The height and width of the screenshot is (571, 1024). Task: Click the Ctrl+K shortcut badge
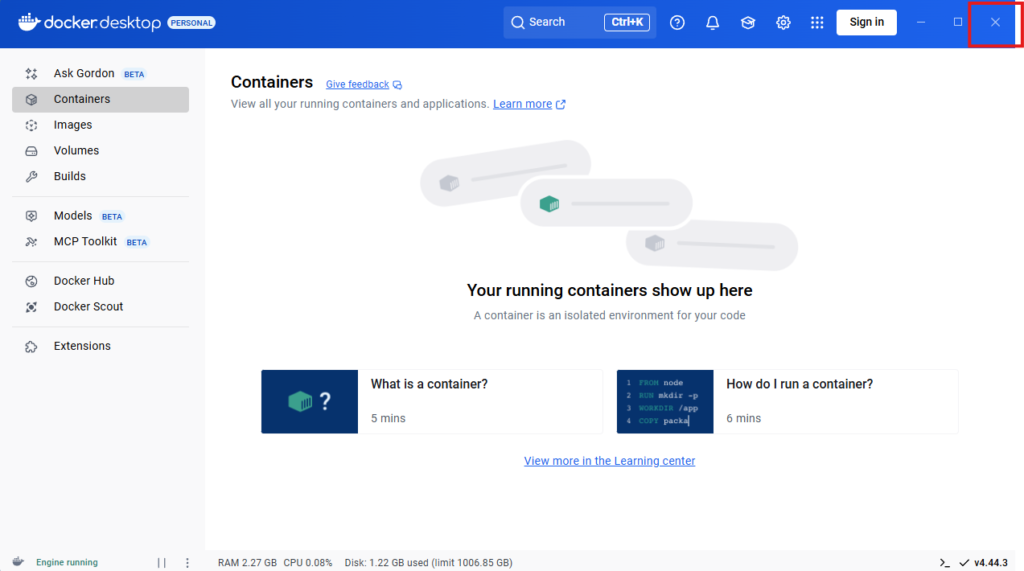pos(627,22)
